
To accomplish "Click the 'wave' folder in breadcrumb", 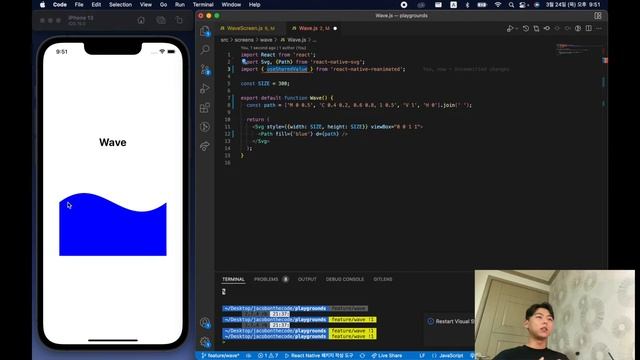I will (x=266, y=40).
